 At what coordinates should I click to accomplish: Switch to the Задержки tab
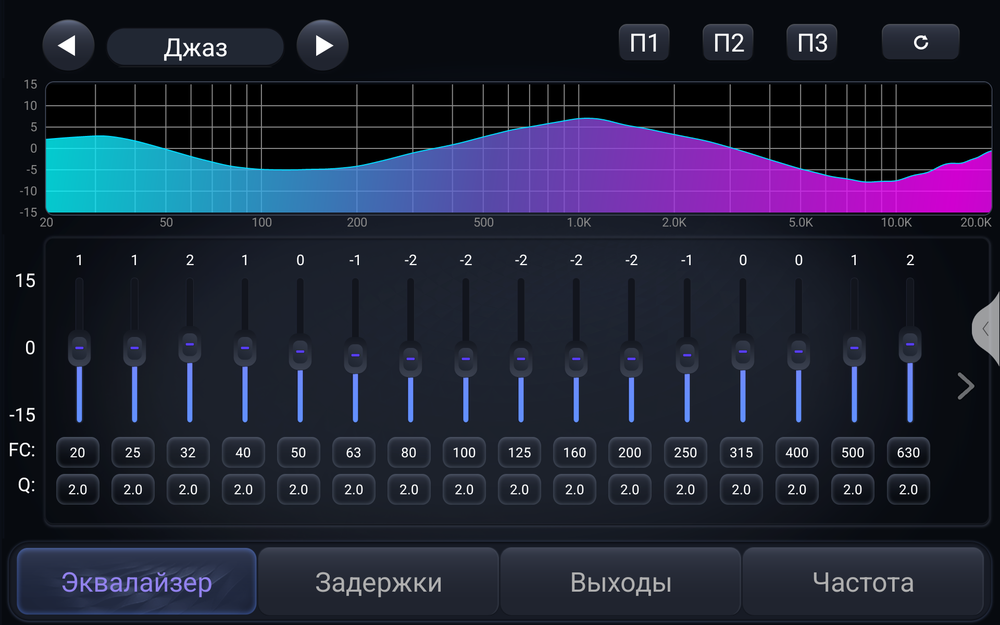pyautogui.click(x=378, y=581)
